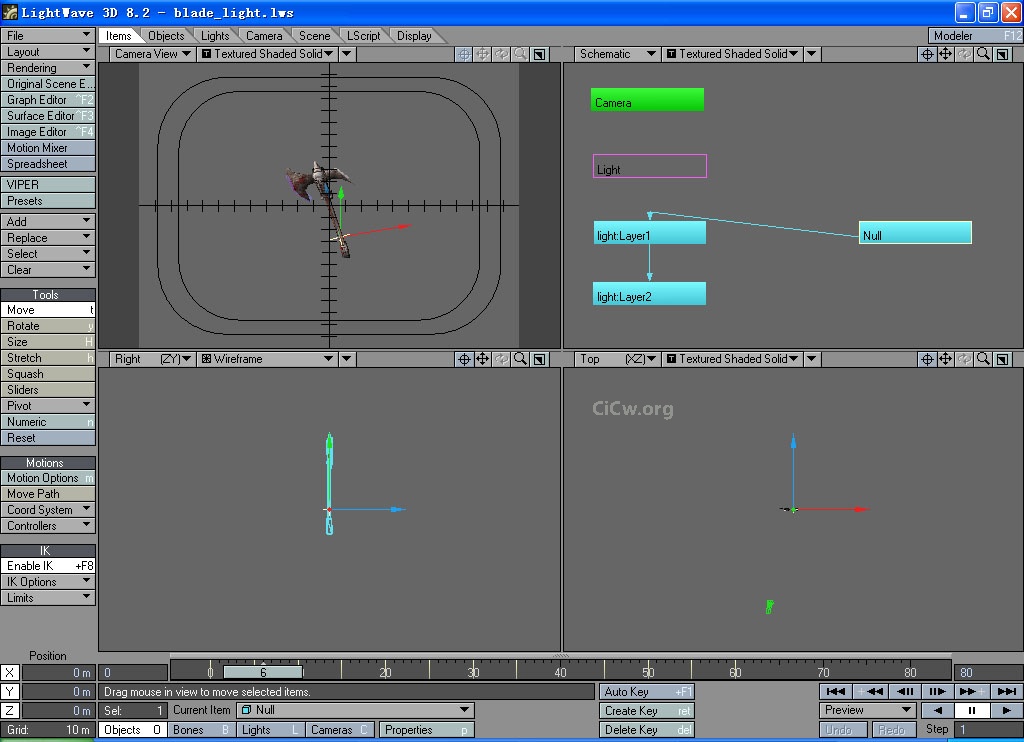Viewport: 1024px width, 742px height.
Task: Maximize the Top (XZ) viewport
Action: click(x=1002, y=359)
